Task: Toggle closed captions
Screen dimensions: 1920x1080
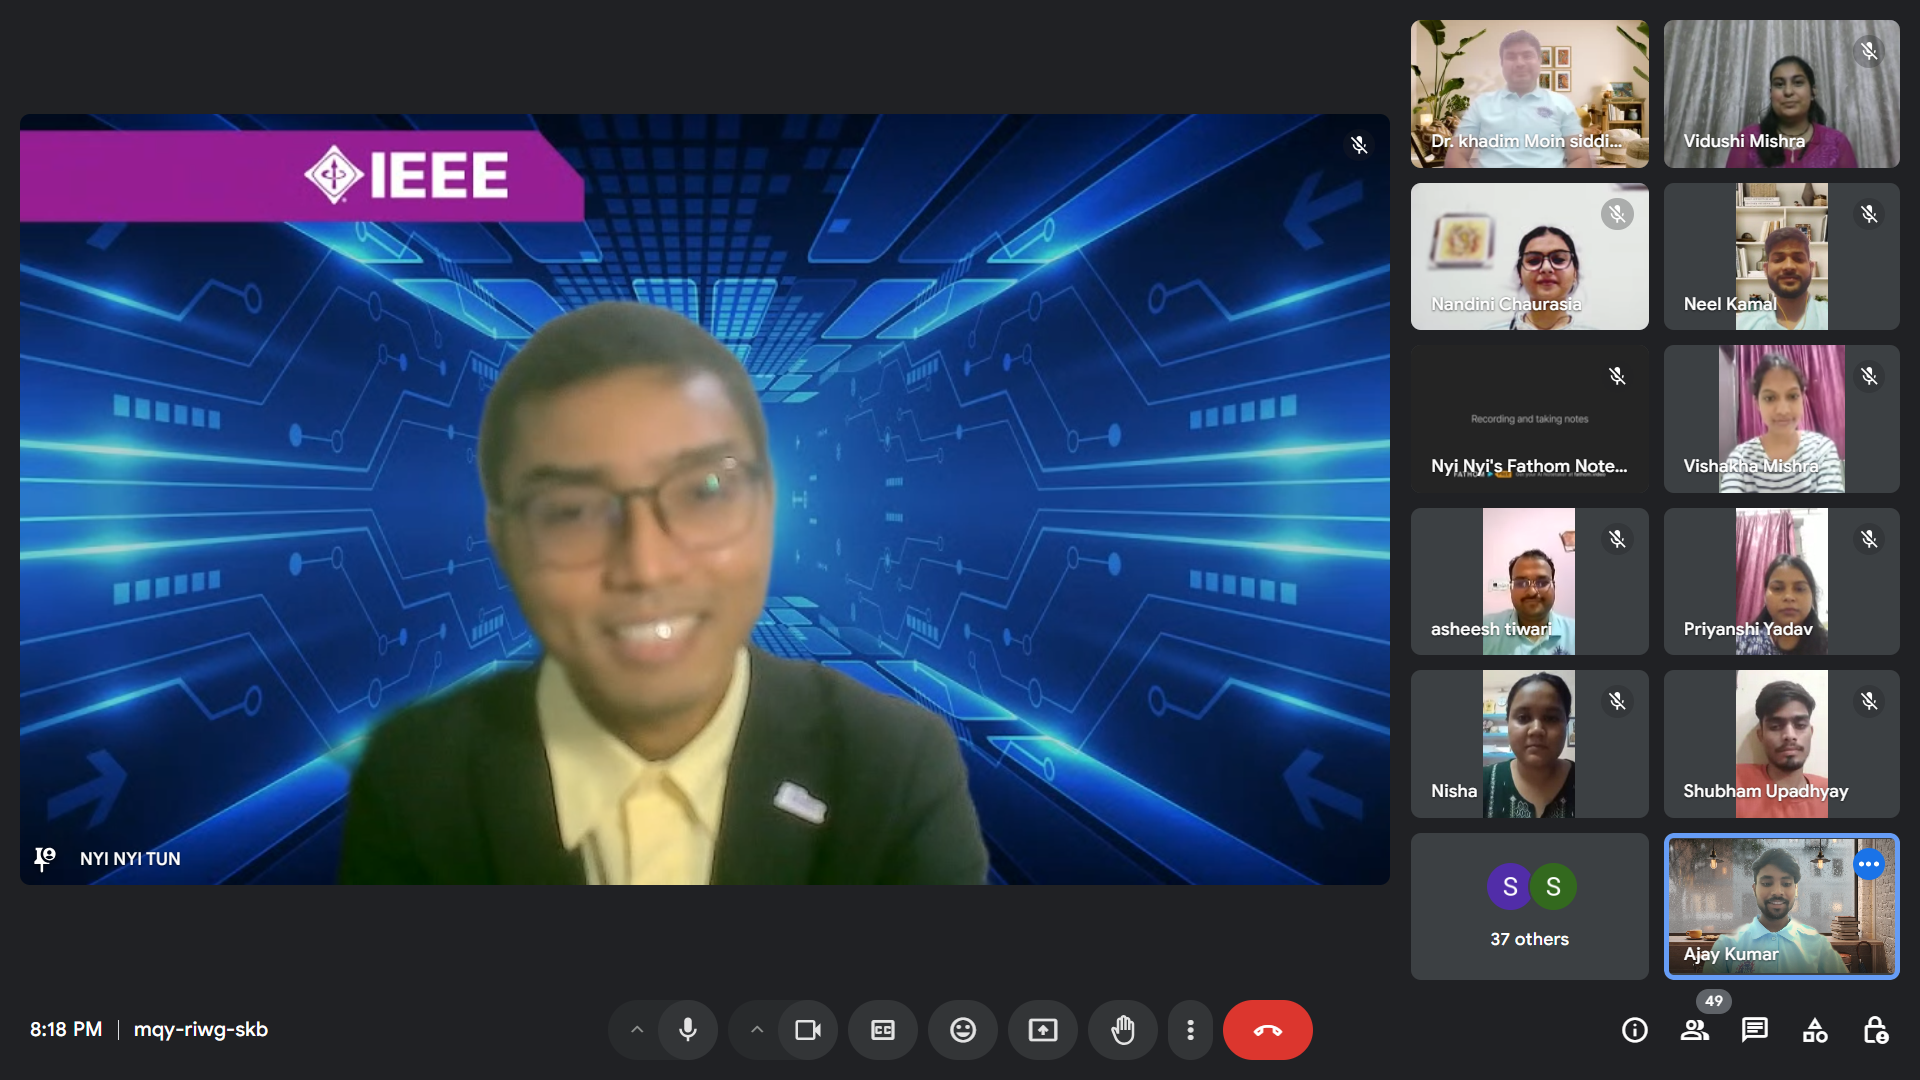Action: [882, 1030]
